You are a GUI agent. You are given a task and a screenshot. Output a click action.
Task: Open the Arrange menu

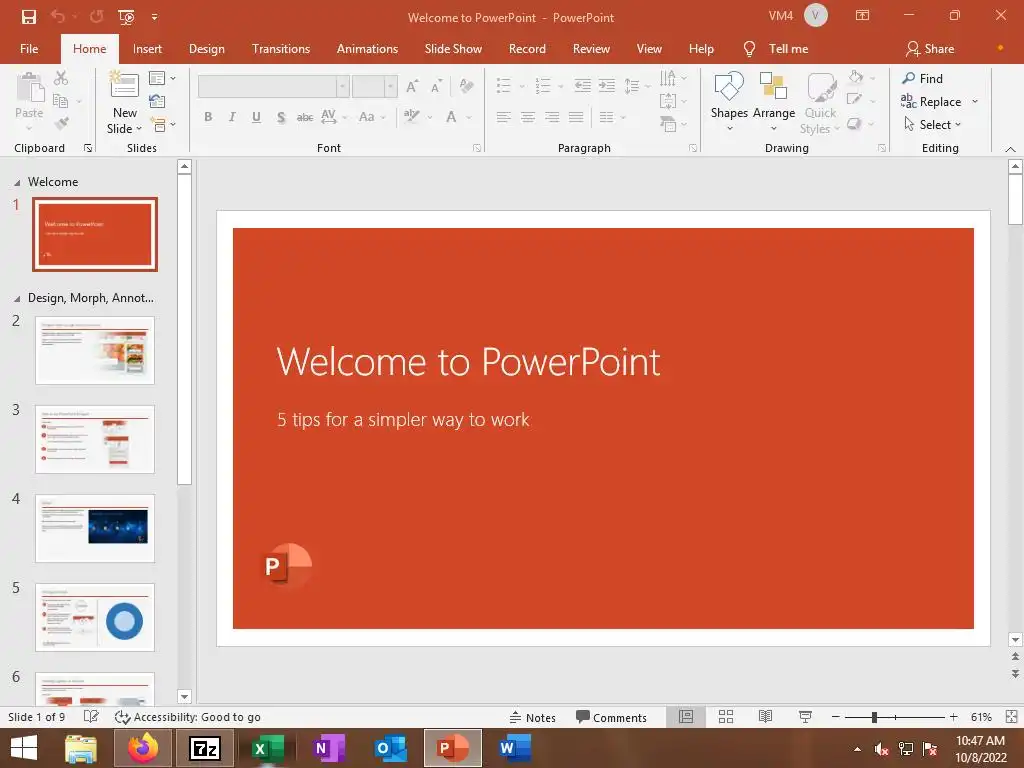774,101
